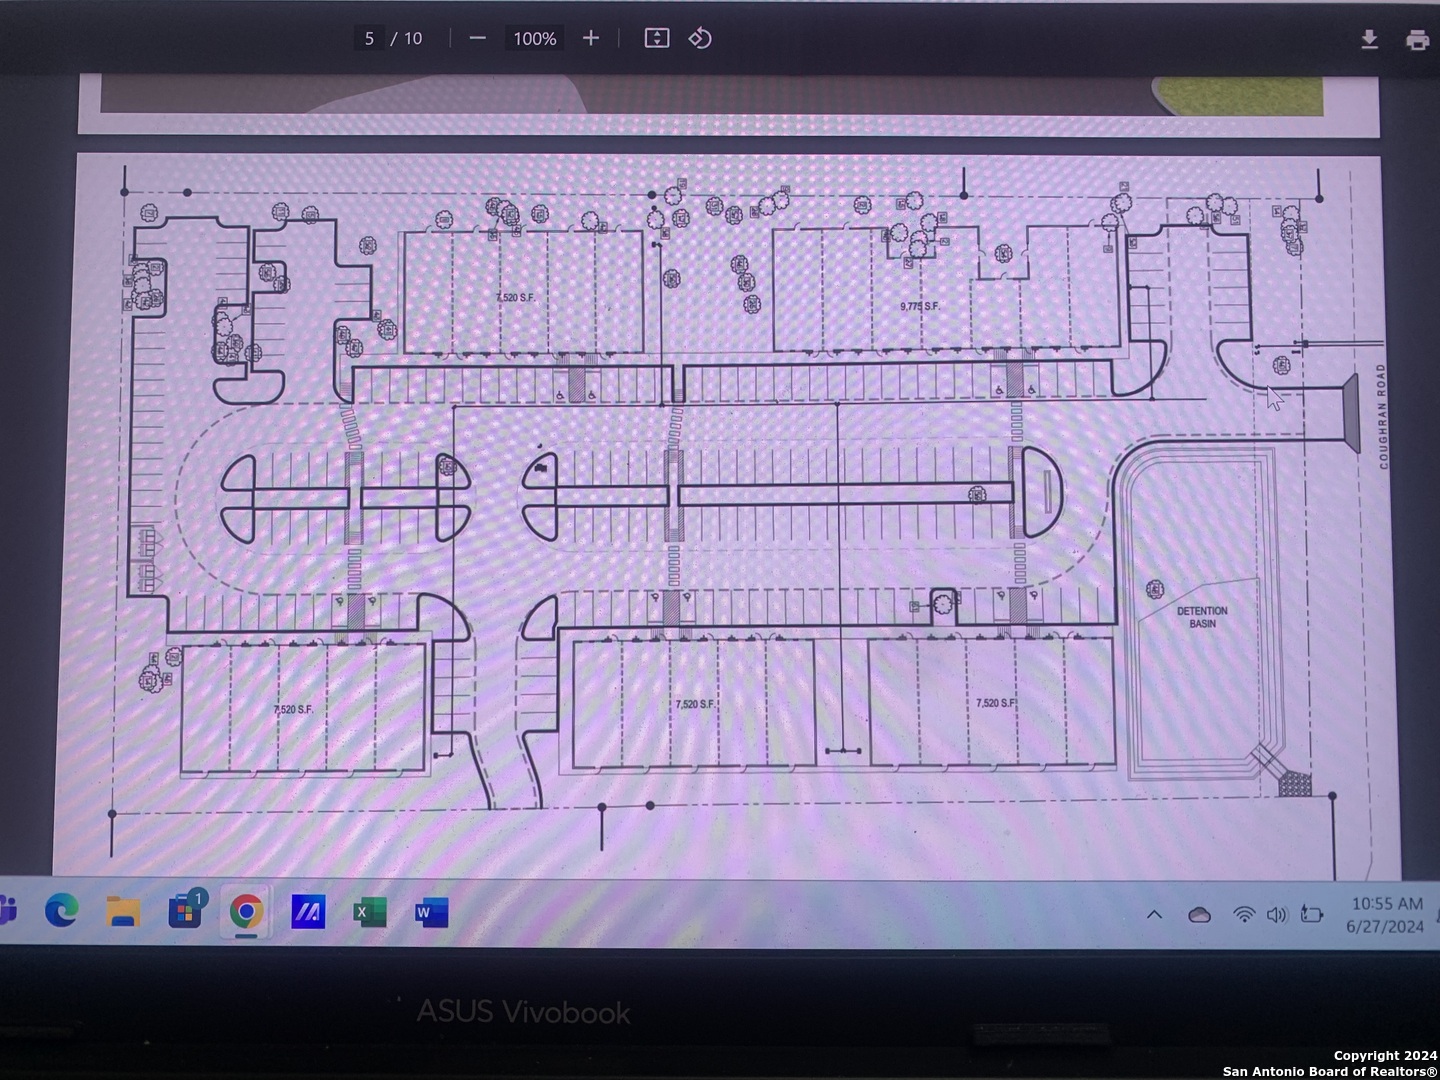Click the volume speaker icon

(x=1276, y=914)
